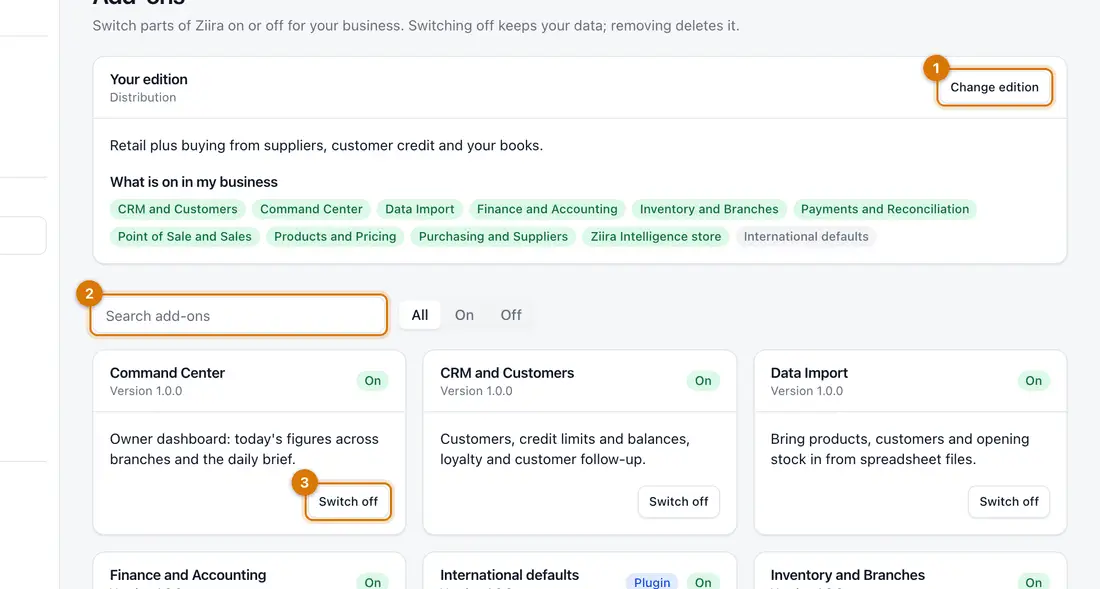
Task: Switch off the CRM and Customers add-on
Action: (x=678, y=501)
